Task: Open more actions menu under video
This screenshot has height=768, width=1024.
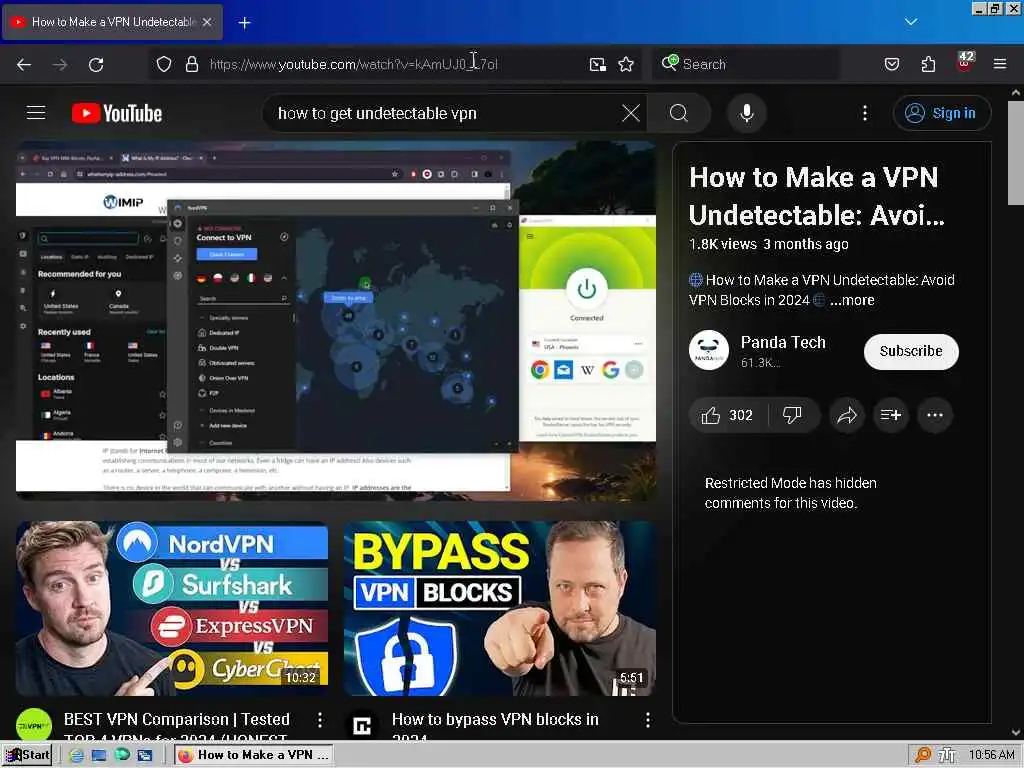Action: point(935,415)
